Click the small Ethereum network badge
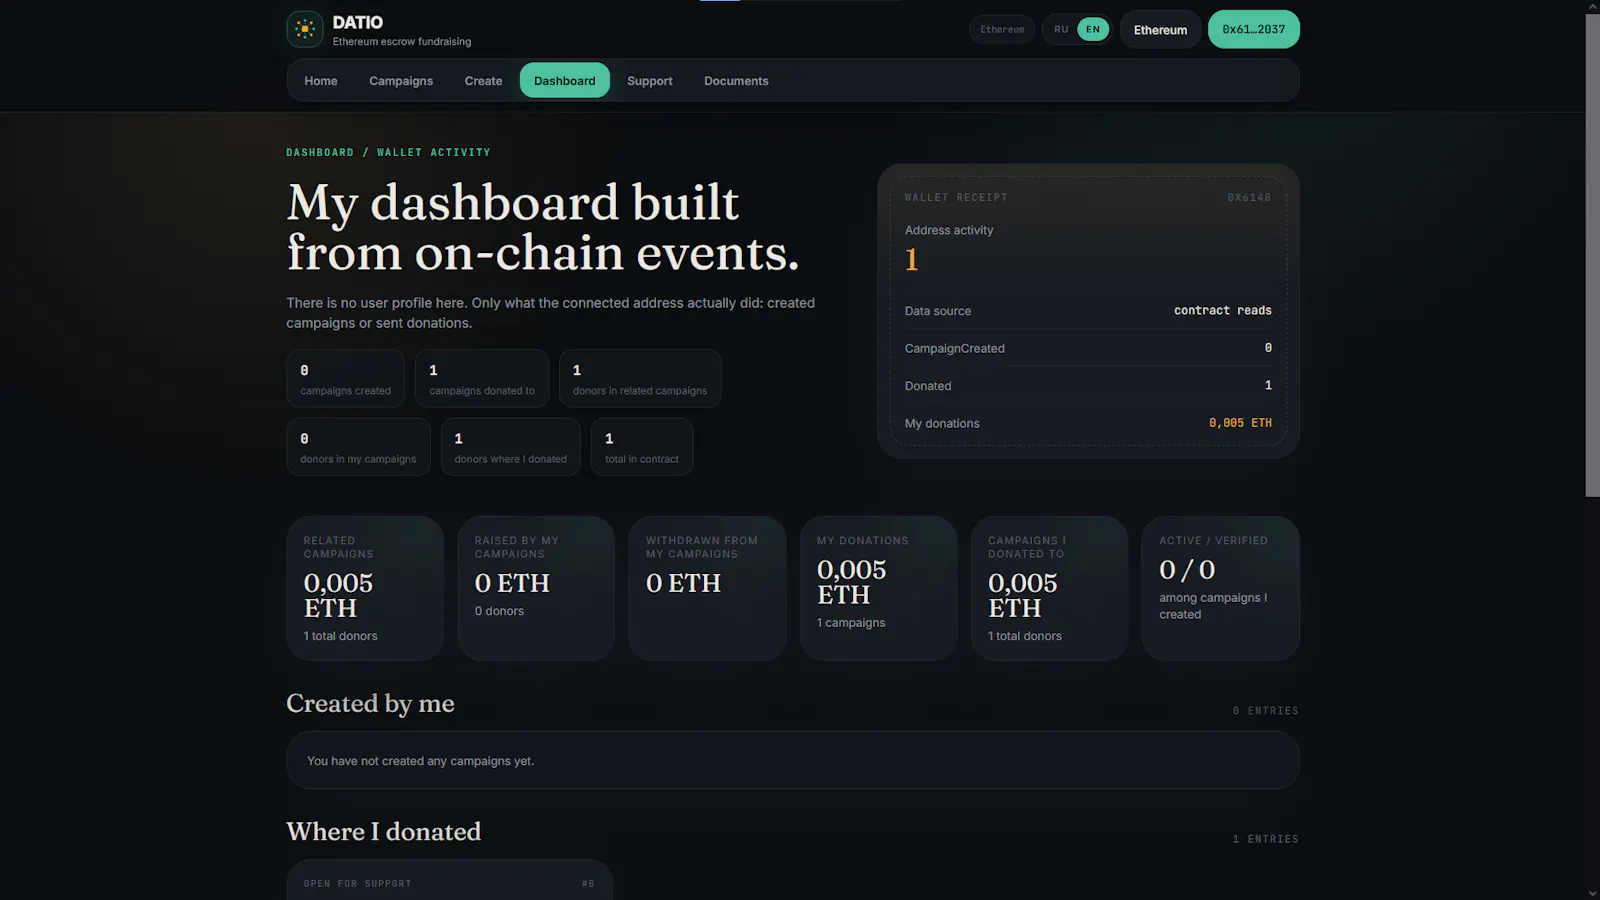Viewport: 1600px width, 900px height. (x=1002, y=29)
